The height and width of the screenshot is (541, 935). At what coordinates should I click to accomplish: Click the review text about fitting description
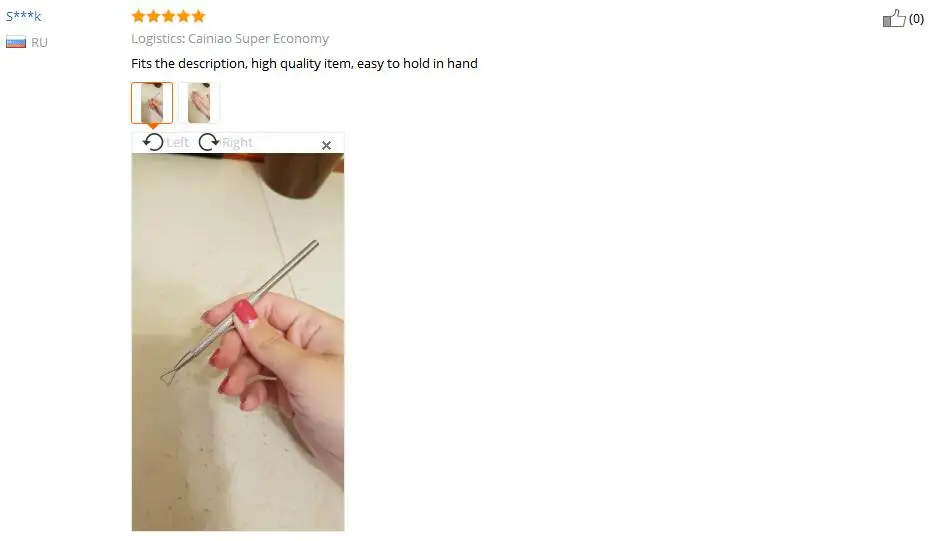(304, 63)
